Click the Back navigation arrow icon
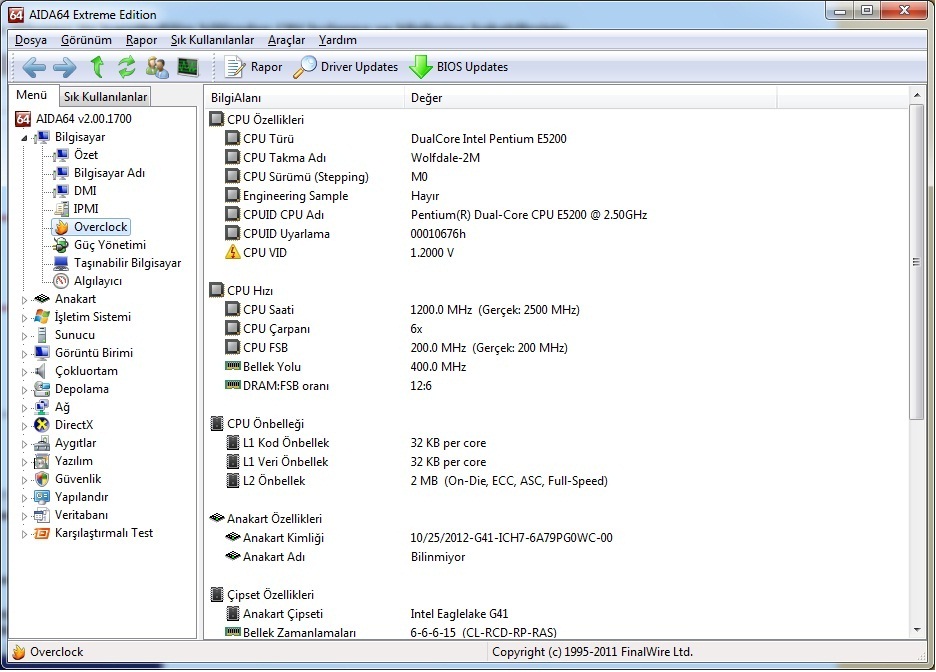Screen dimensions: 936x672 (34, 67)
